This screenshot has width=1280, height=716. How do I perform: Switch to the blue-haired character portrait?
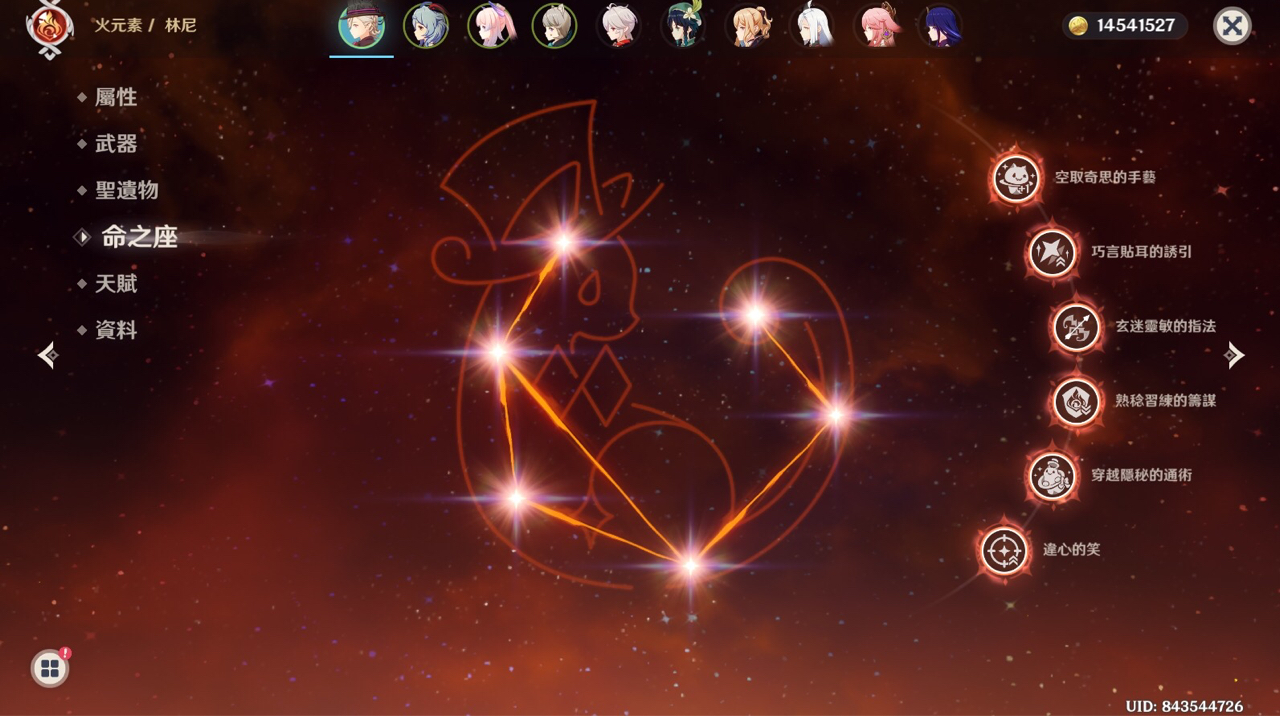coord(426,26)
